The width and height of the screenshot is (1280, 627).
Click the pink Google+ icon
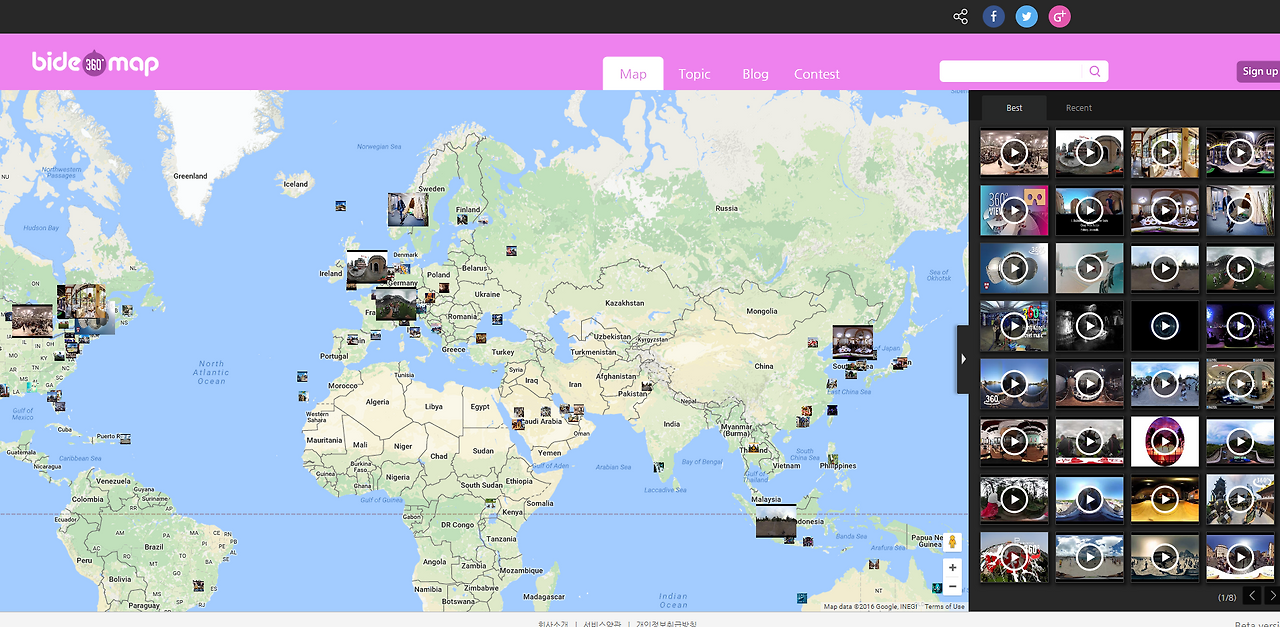[x=1059, y=17]
